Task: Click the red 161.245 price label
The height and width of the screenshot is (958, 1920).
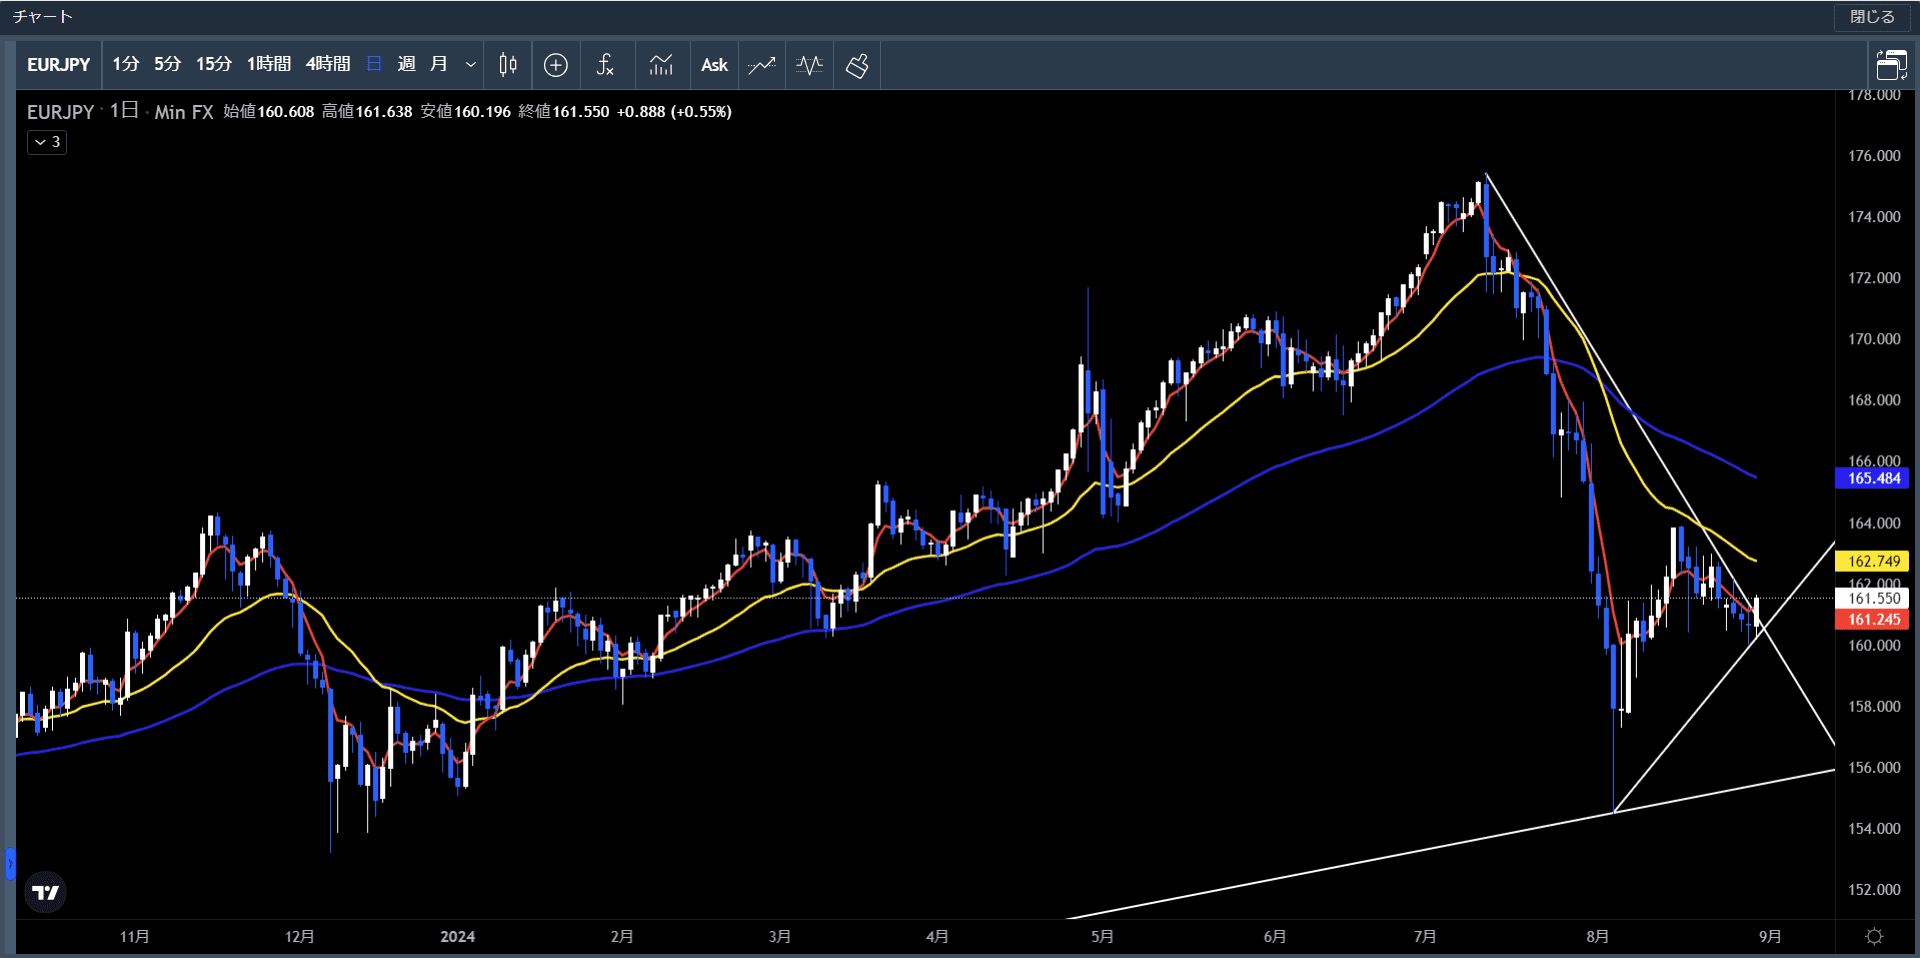Action: pyautogui.click(x=1873, y=619)
